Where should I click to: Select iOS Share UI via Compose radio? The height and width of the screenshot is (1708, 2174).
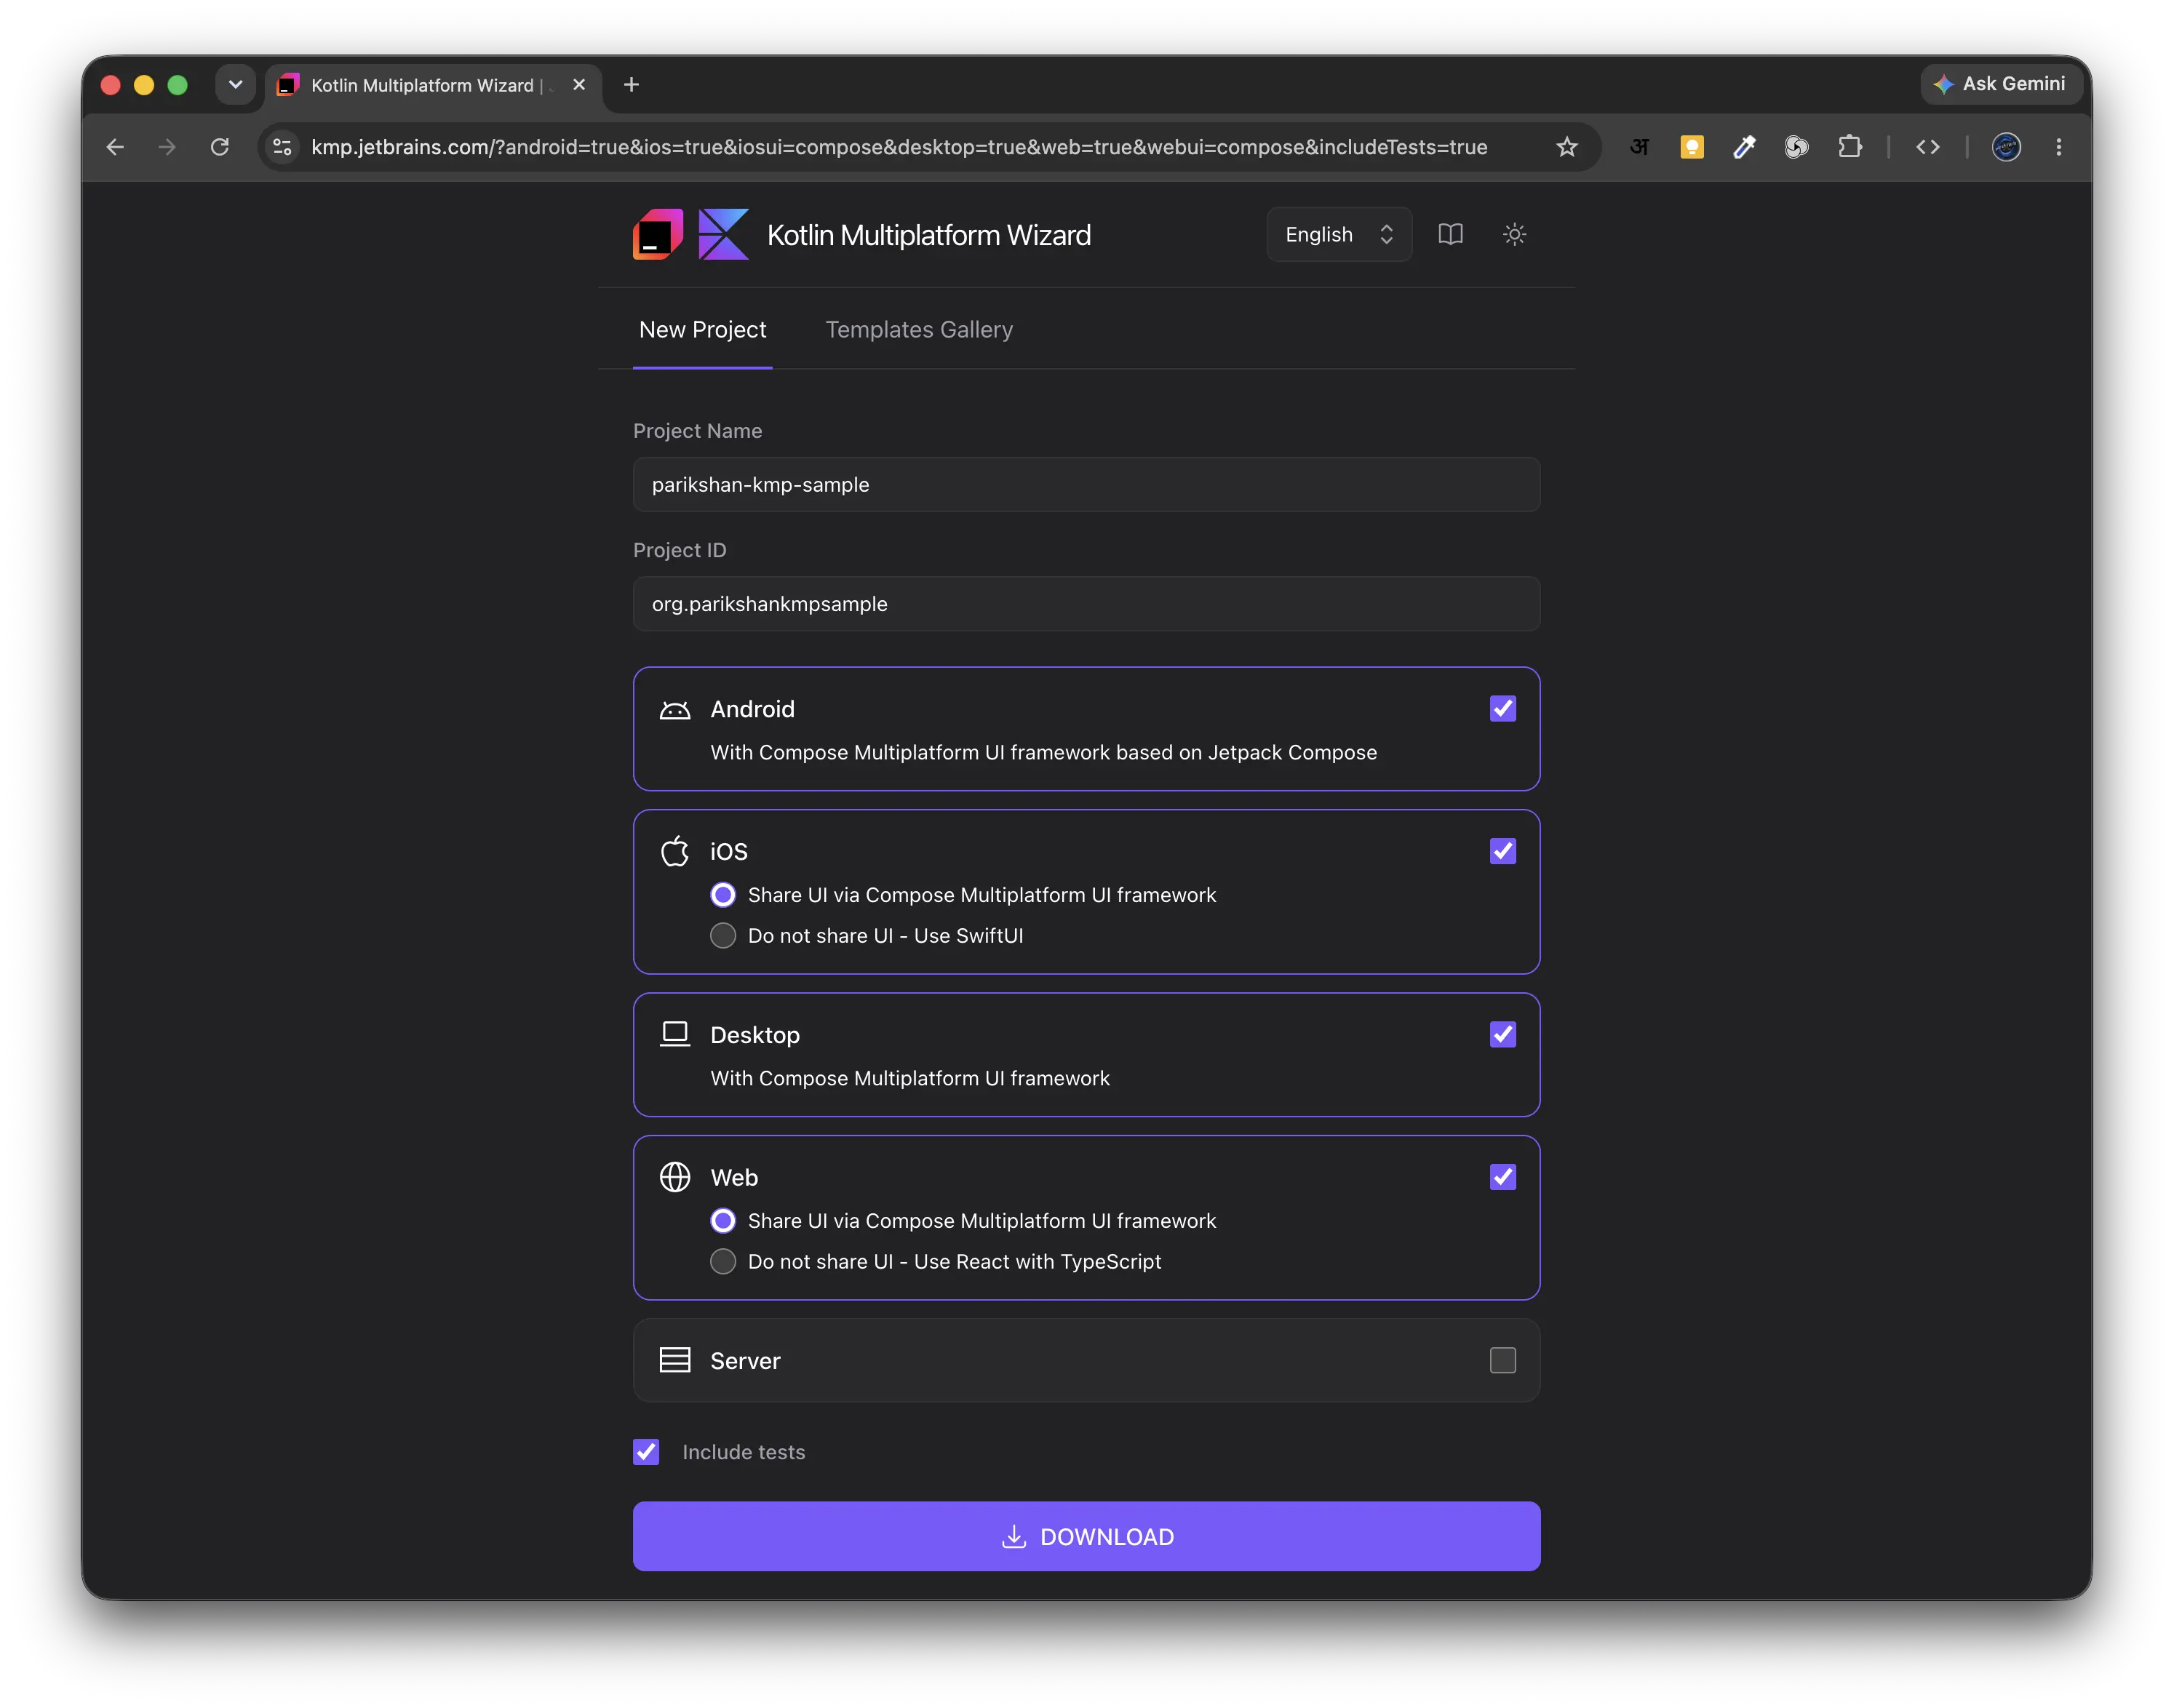(723, 895)
